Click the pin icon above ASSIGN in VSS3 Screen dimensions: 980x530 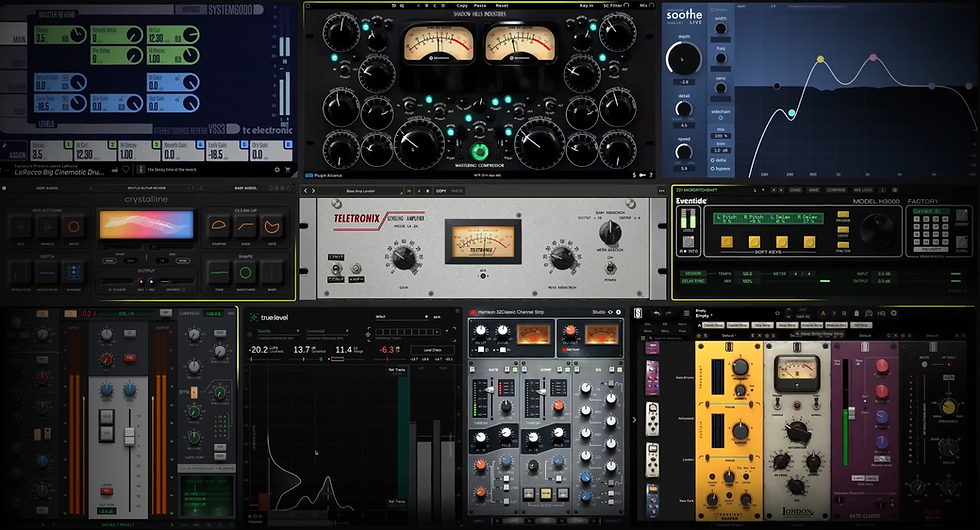(4, 146)
